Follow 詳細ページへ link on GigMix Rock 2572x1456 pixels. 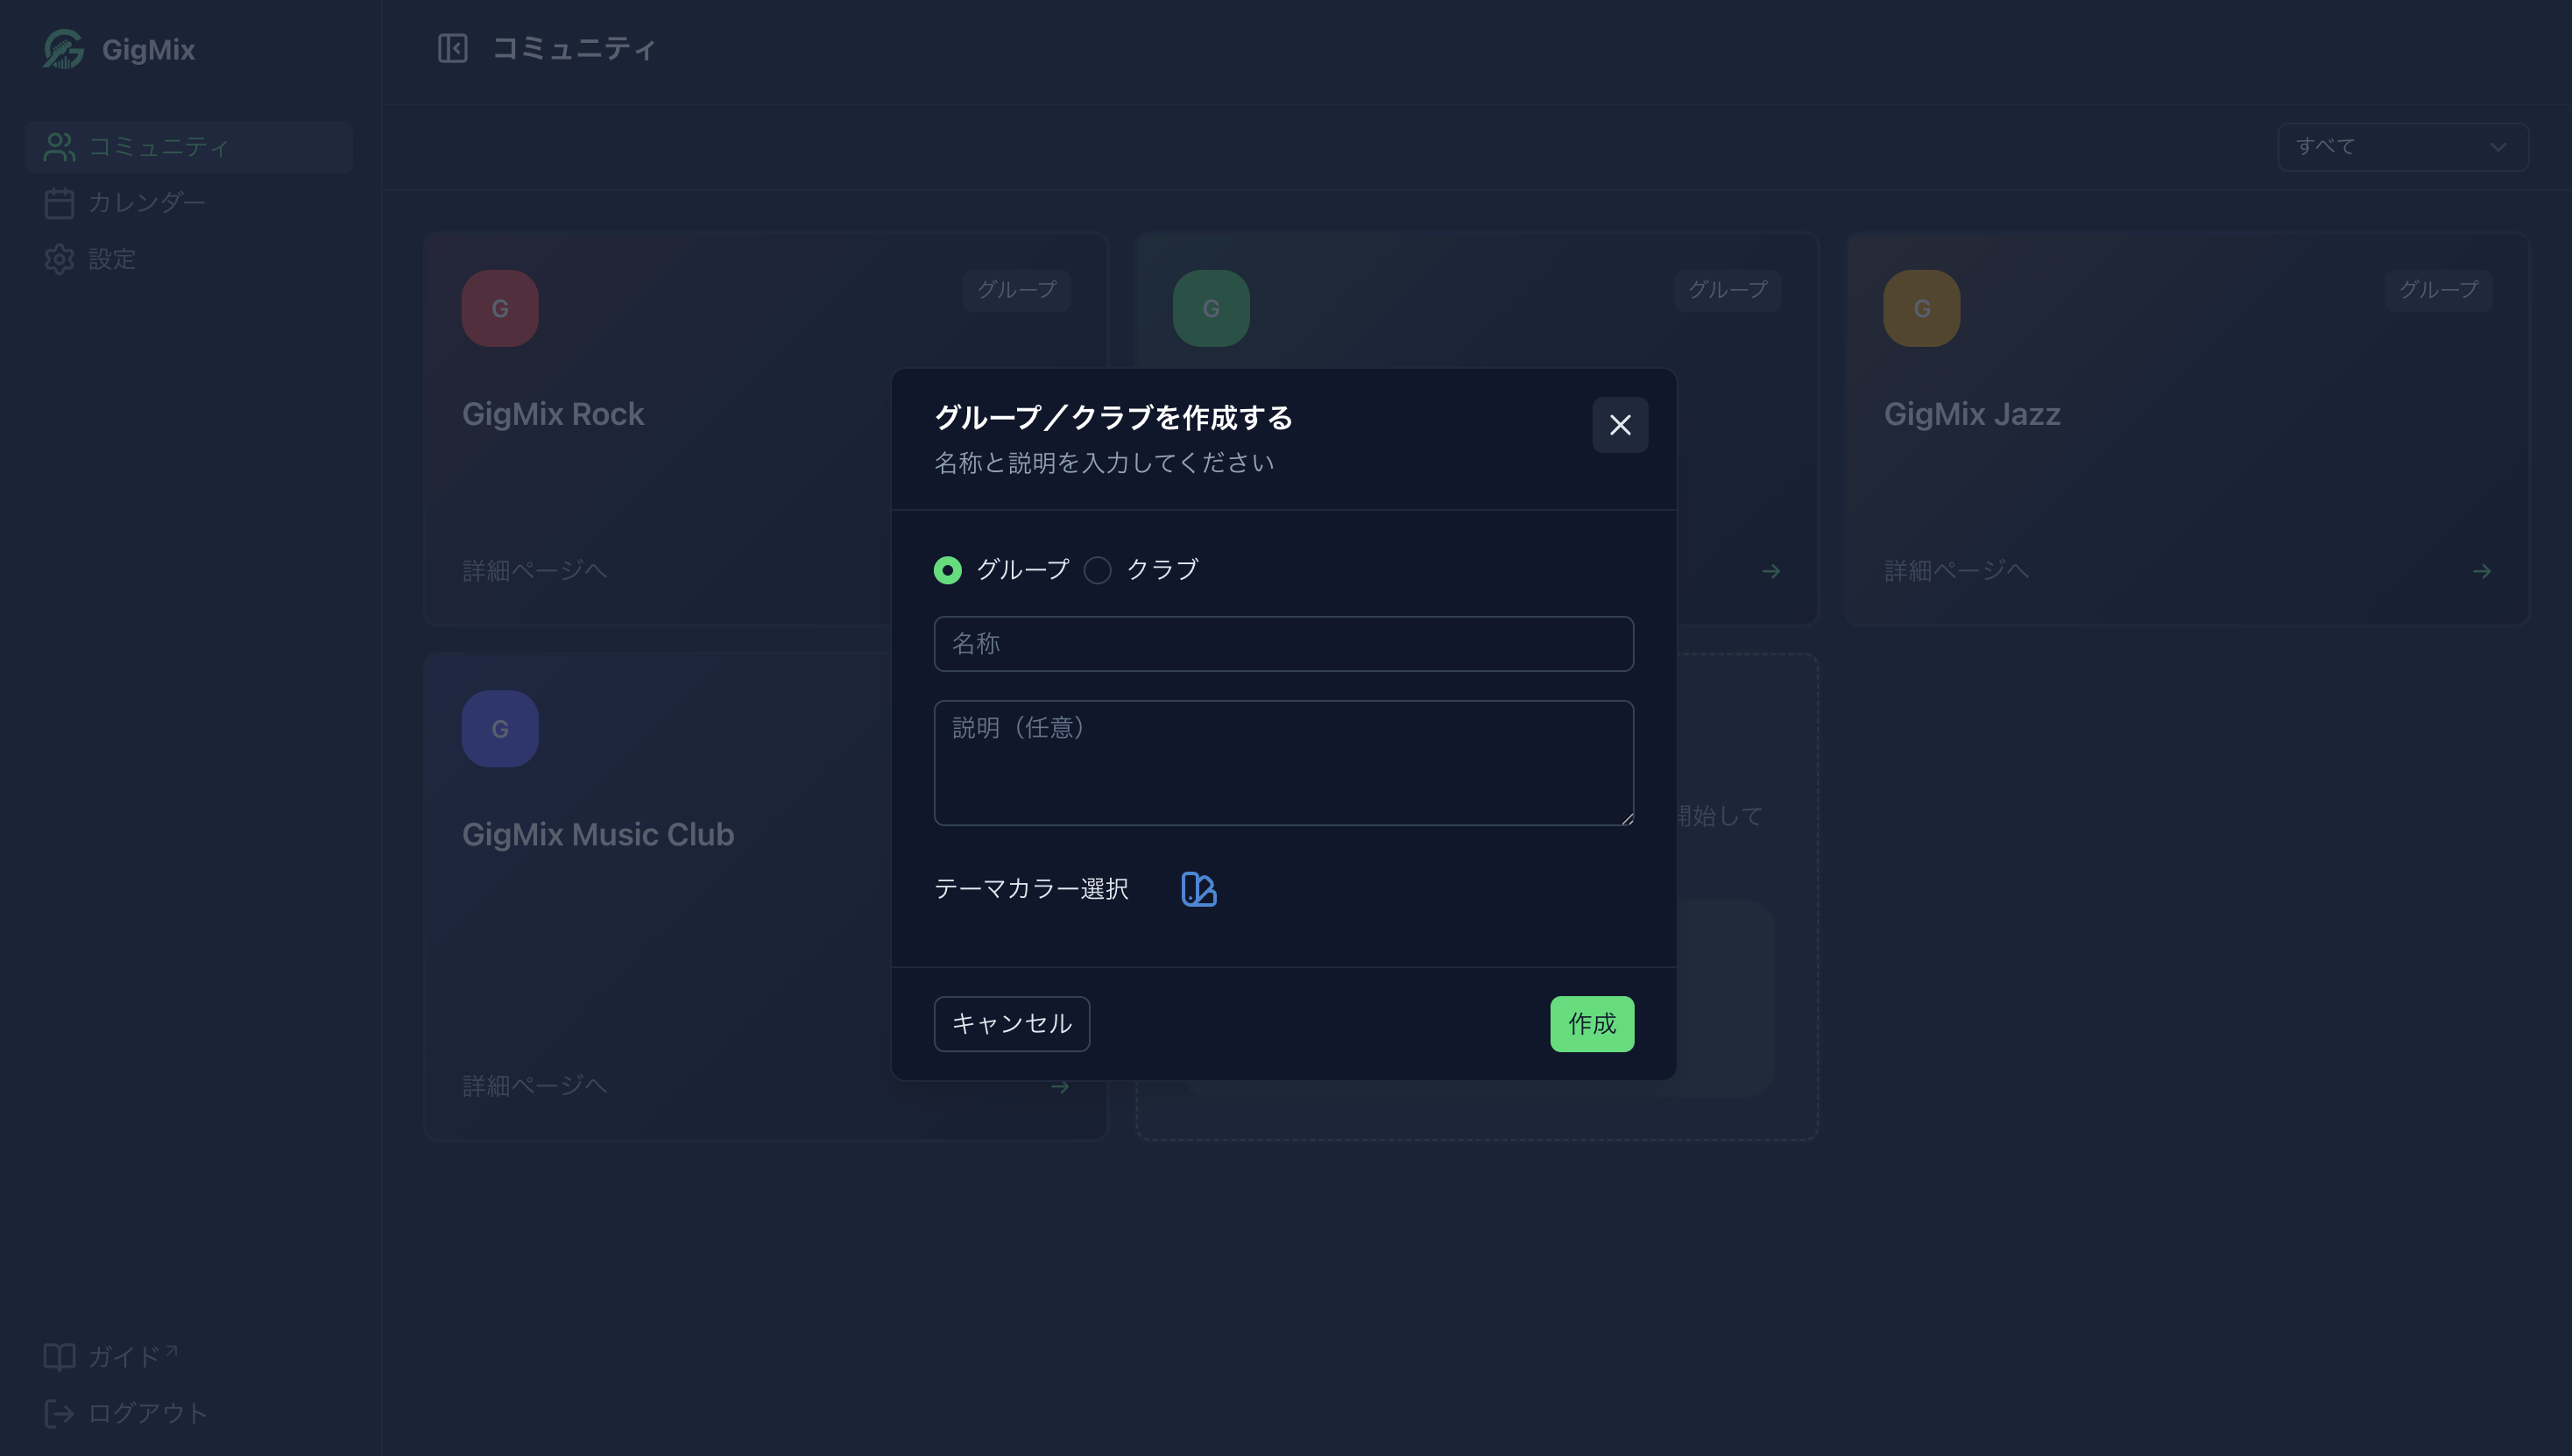(x=535, y=571)
